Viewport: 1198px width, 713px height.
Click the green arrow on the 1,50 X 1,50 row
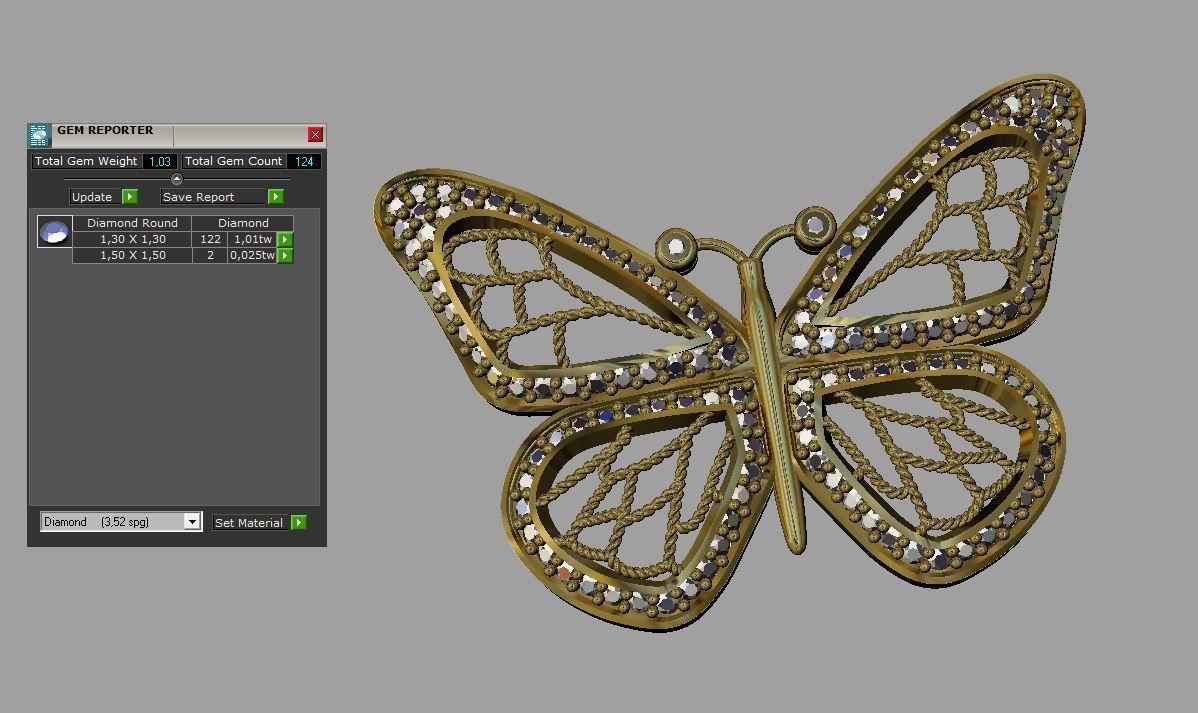285,255
